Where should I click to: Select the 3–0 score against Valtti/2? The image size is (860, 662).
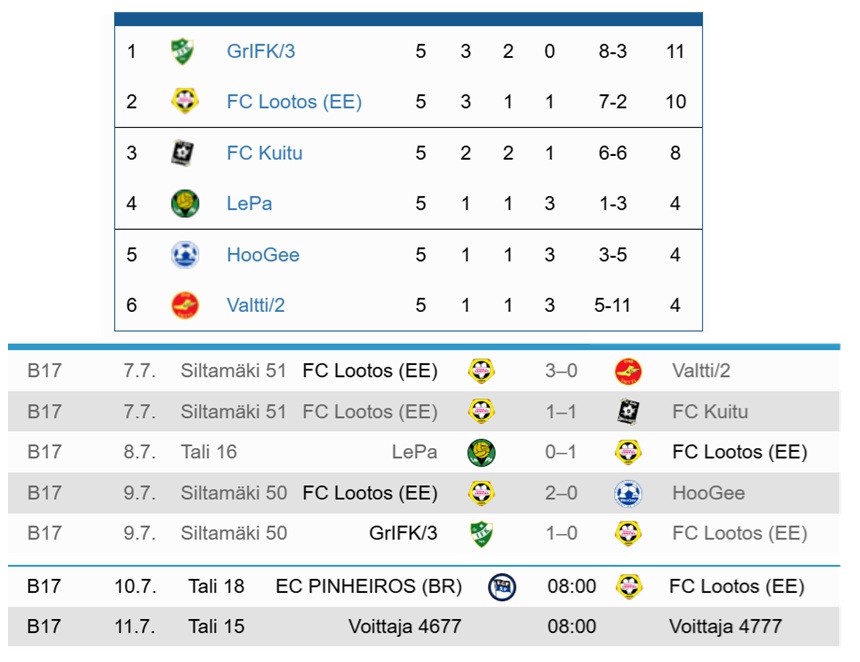[x=561, y=371]
